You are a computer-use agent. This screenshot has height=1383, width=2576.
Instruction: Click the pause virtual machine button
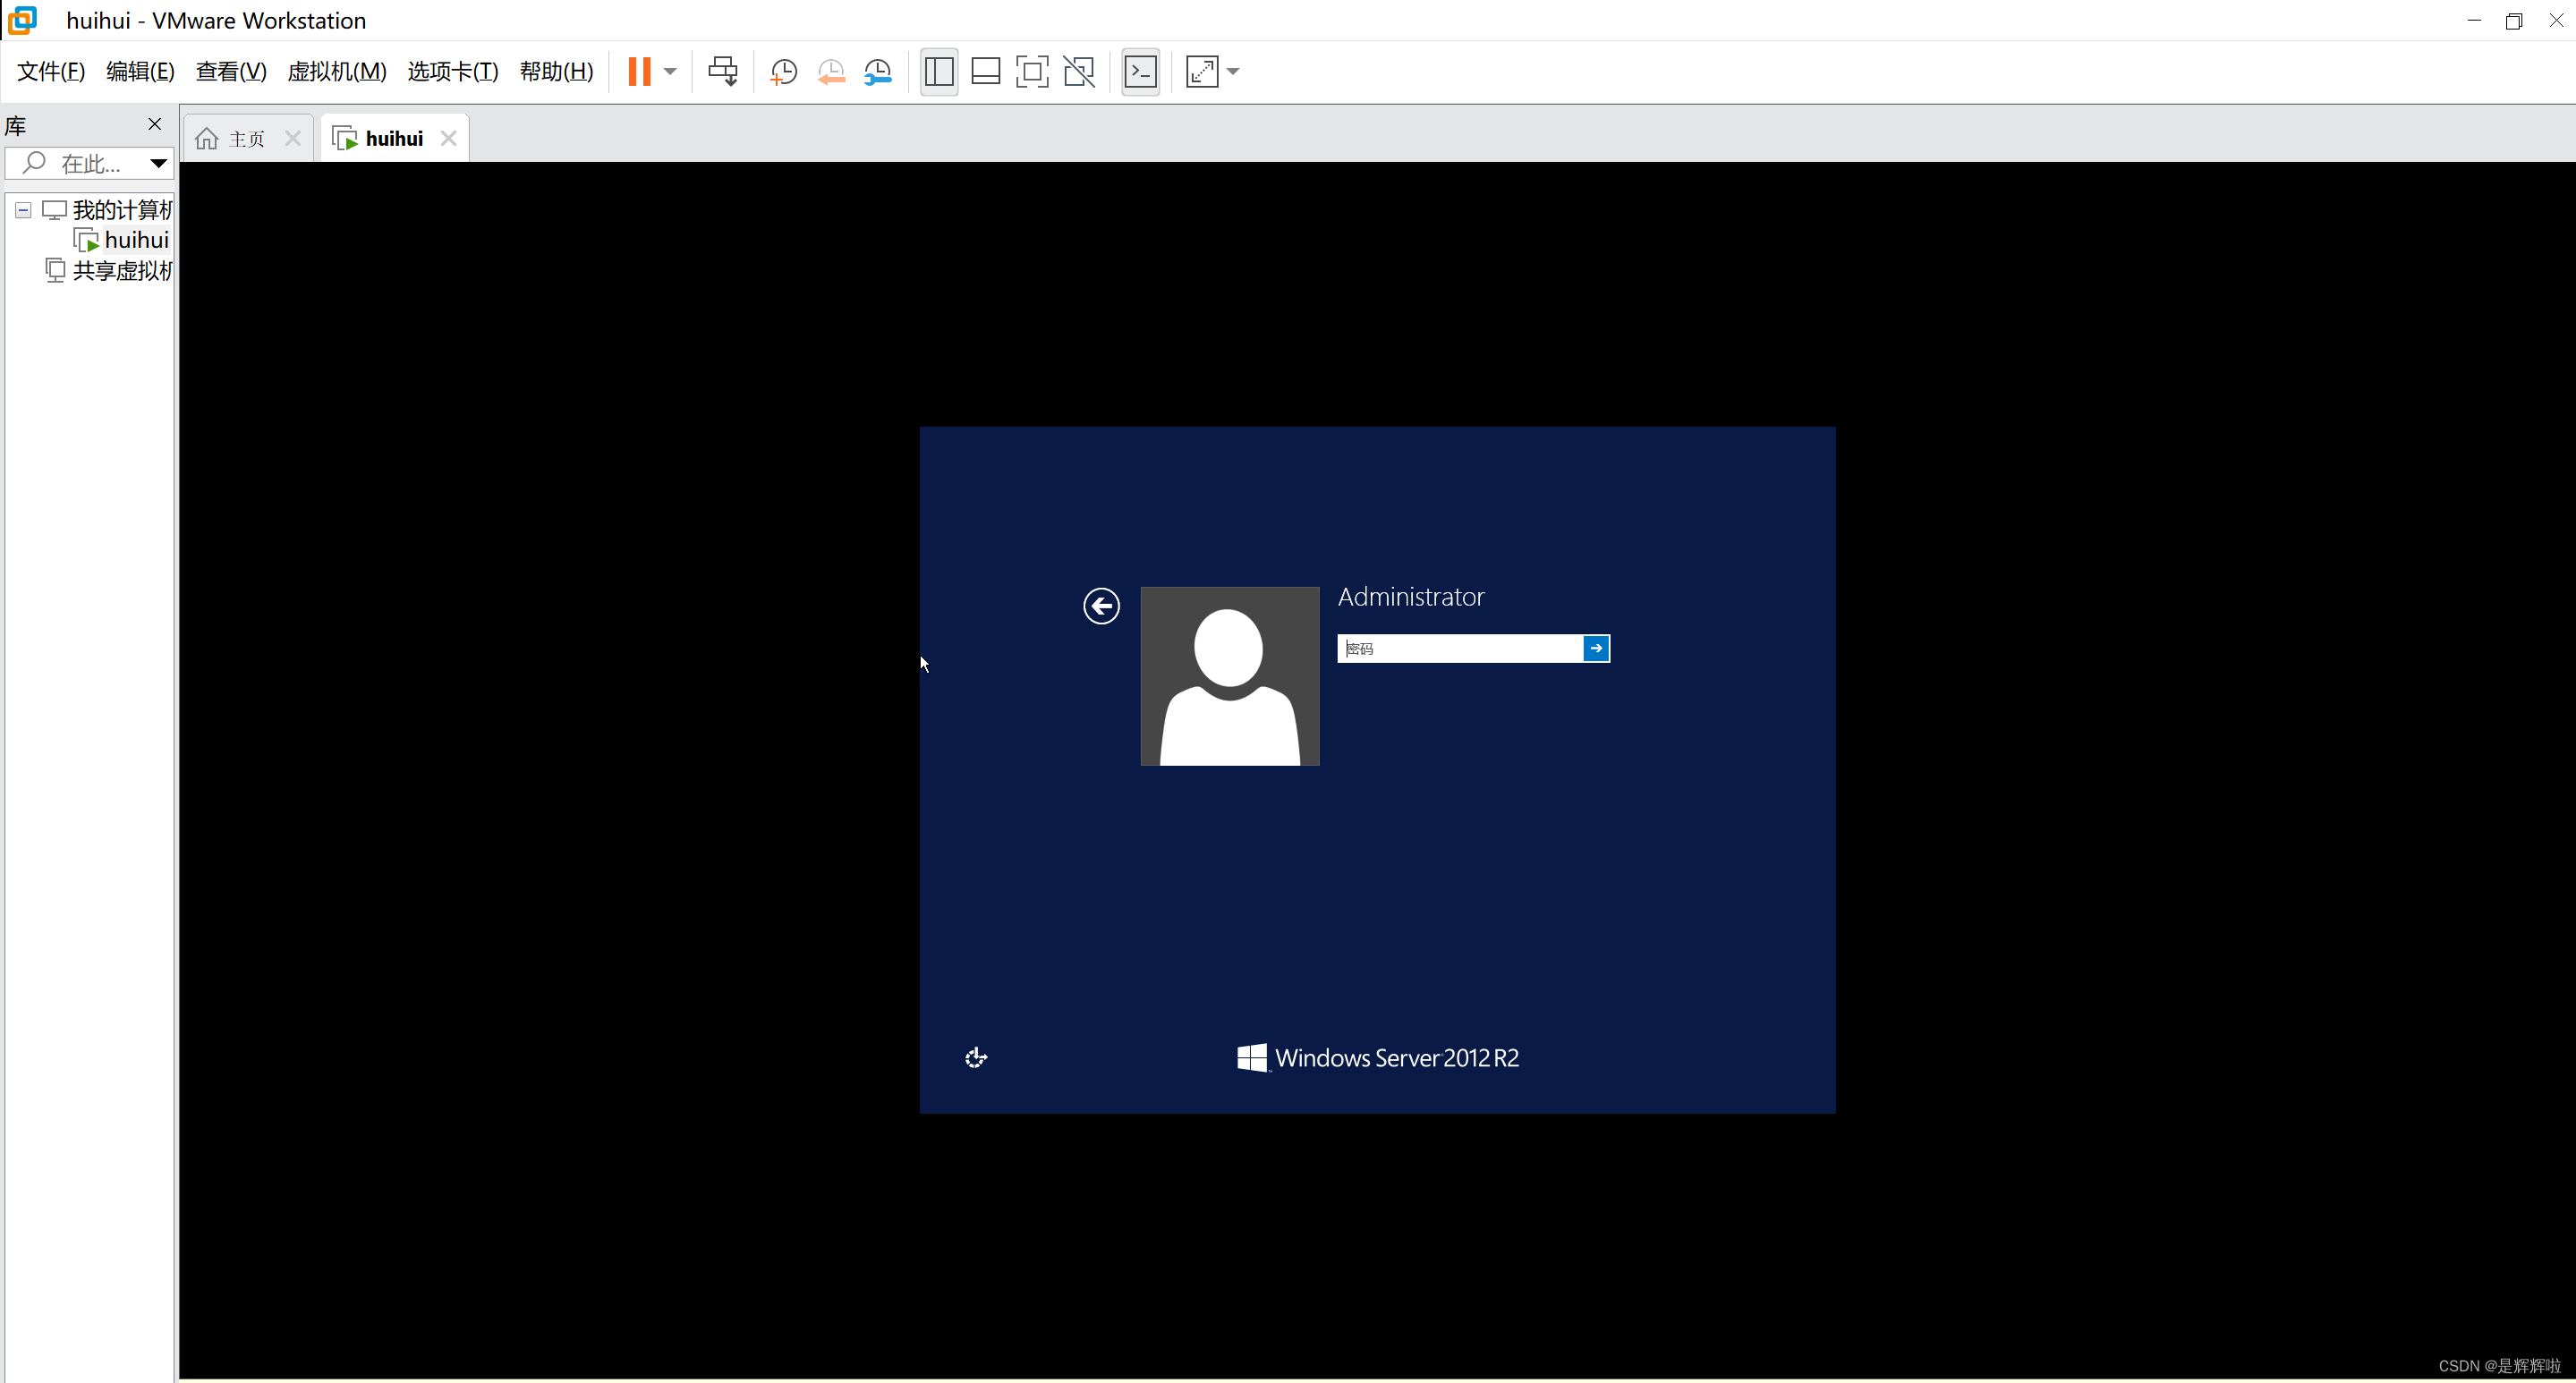[x=639, y=71]
